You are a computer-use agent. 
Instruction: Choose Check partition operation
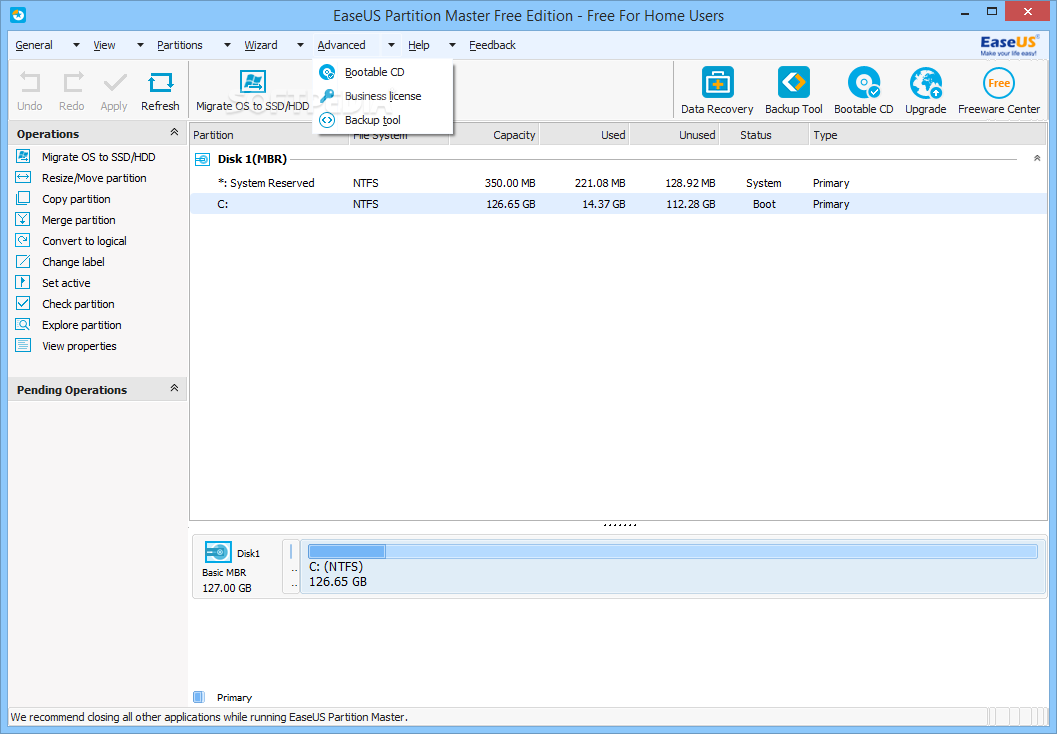[78, 304]
